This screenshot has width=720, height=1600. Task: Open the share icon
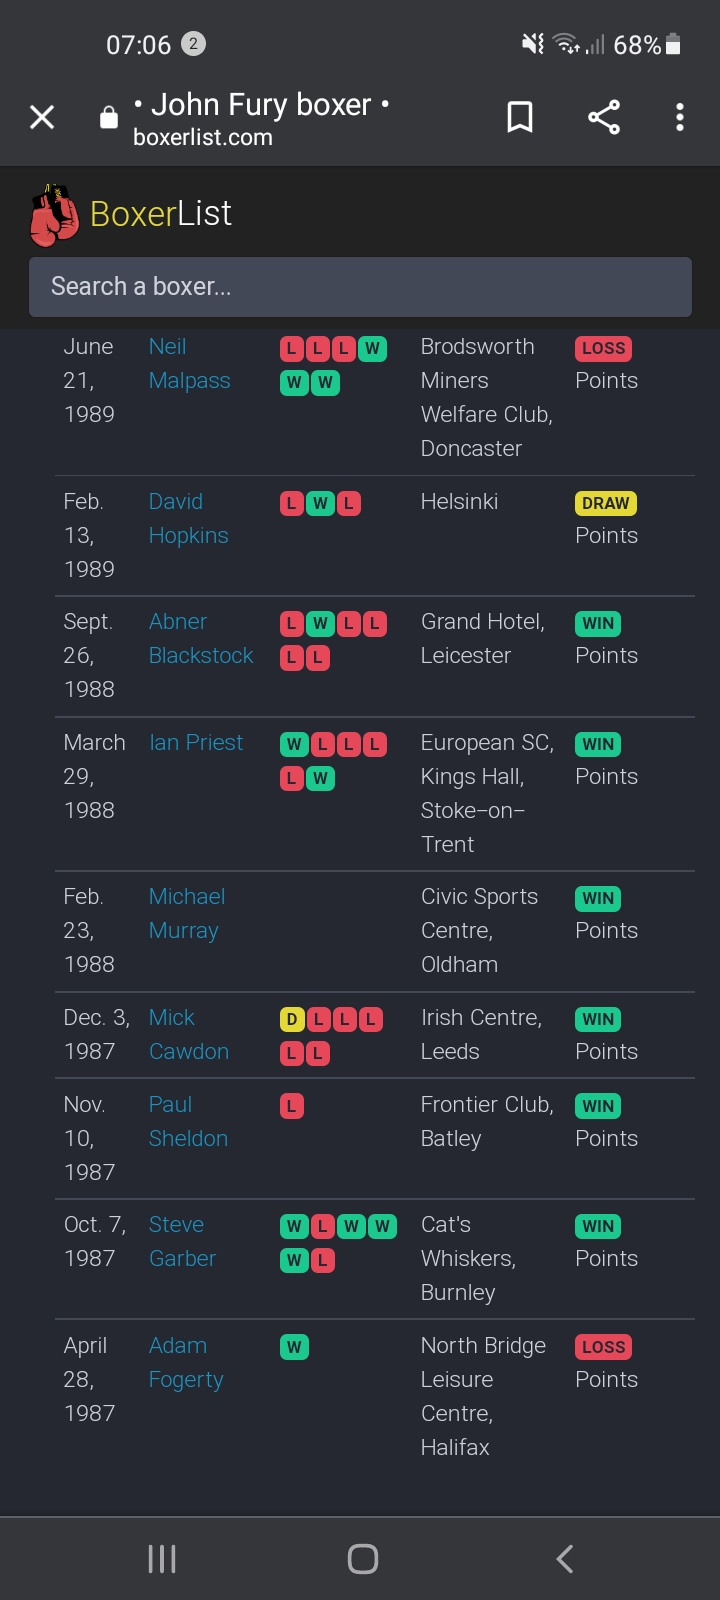pyautogui.click(x=604, y=117)
